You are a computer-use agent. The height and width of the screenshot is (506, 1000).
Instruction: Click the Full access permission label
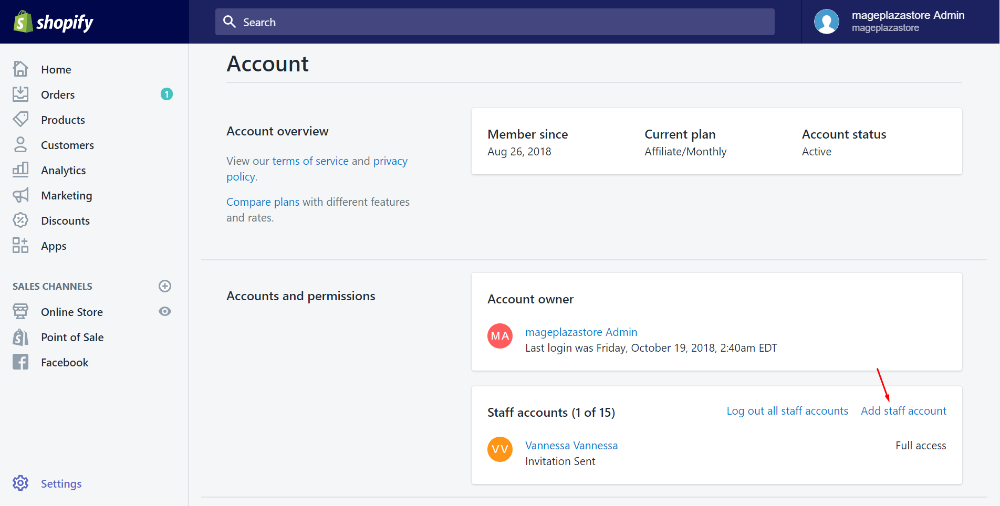click(921, 445)
